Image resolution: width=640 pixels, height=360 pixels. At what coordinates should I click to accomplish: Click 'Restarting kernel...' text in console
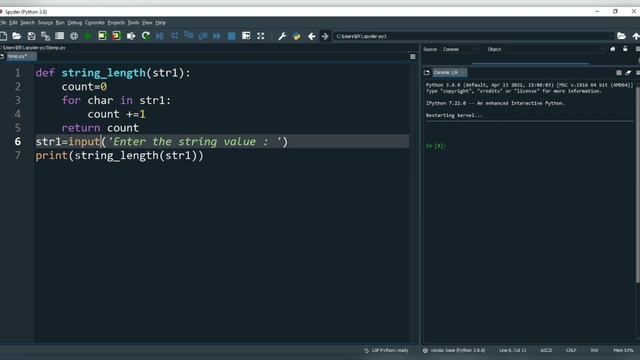454,116
